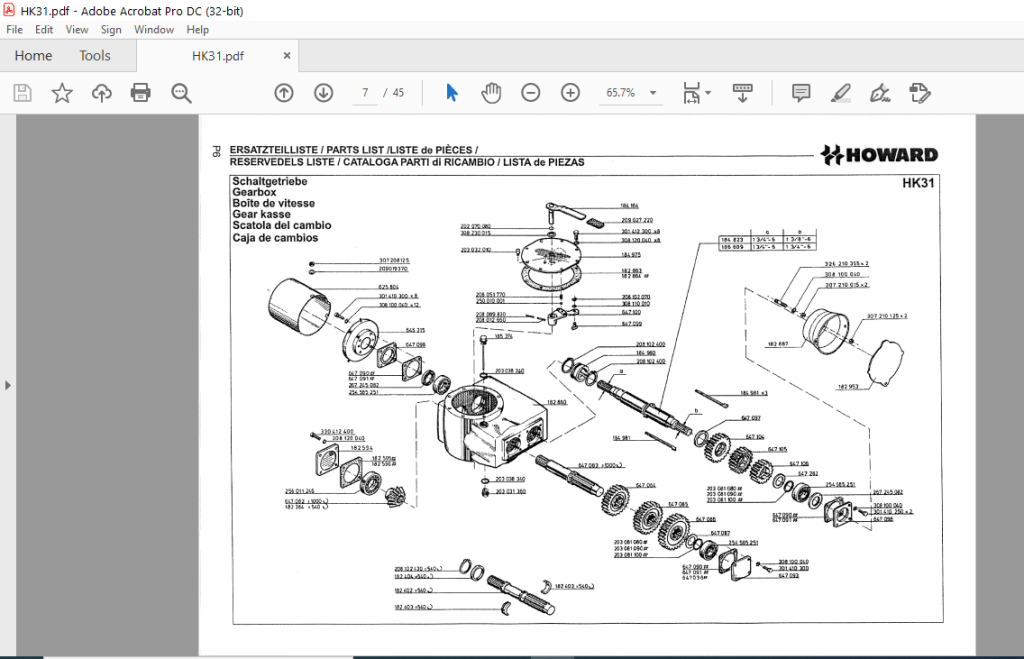Viewport: 1024px width, 659px height.
Task: Click the HOWARD logo on the page
Action: tap(879, 155)
